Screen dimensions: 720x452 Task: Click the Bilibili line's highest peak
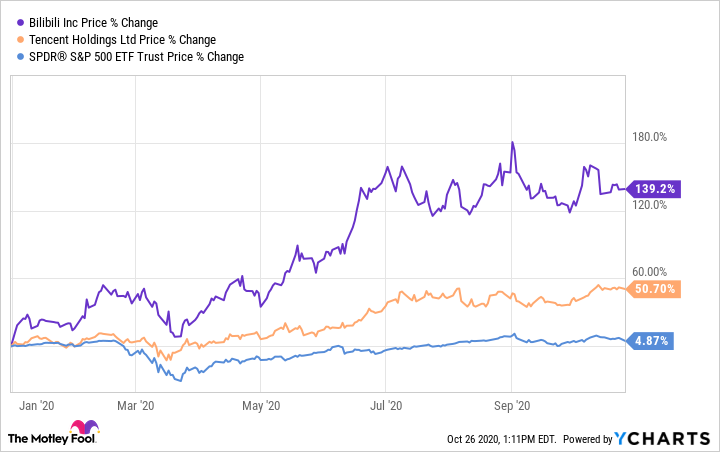512,143
